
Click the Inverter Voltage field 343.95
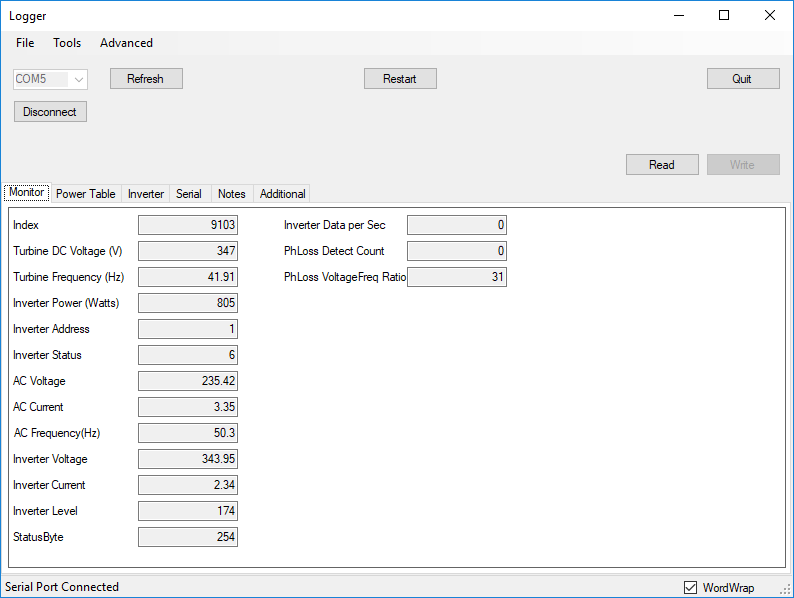(188, 459)
